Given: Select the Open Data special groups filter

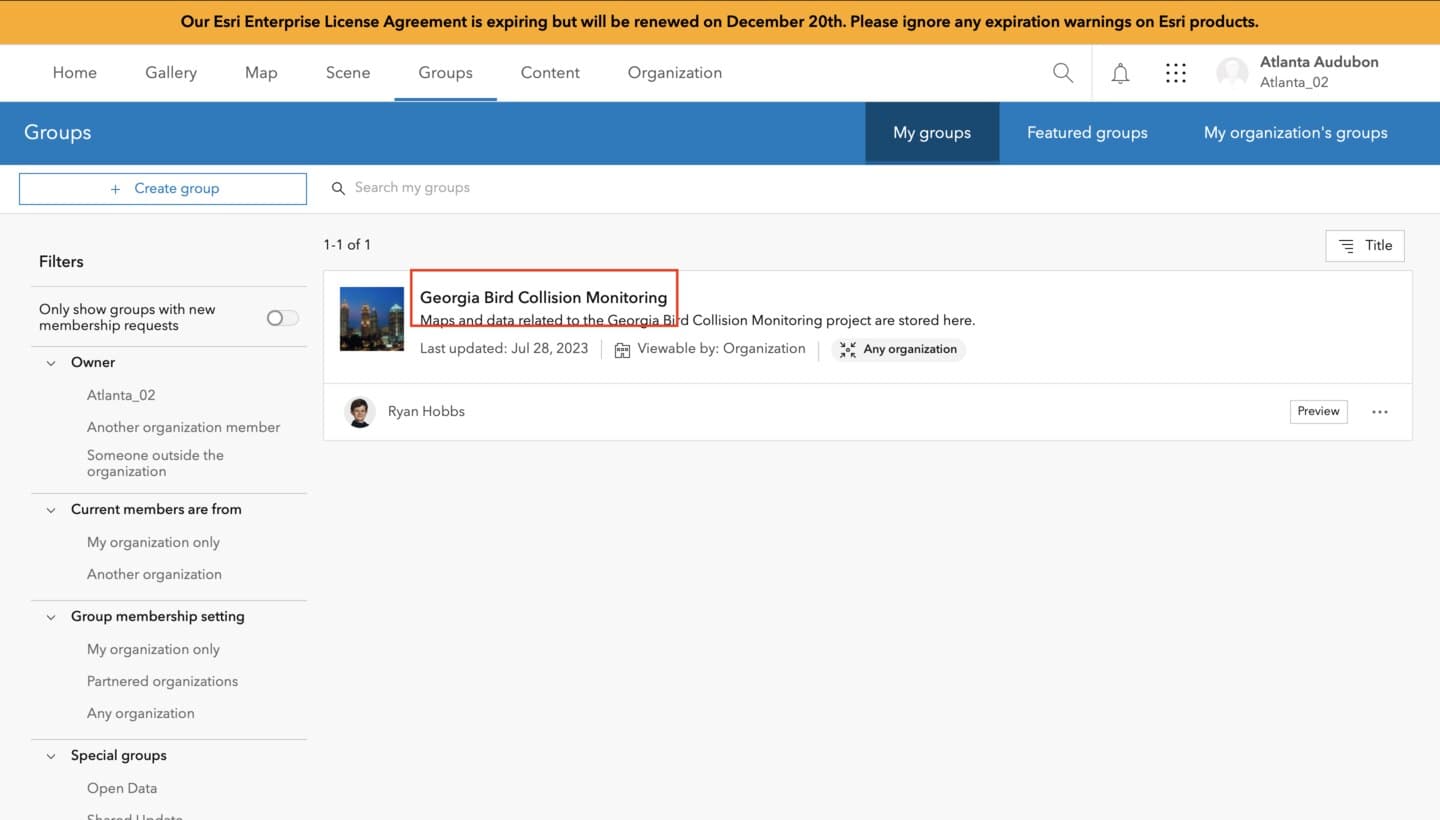Looking at the screenshot, I should (122, 788).
